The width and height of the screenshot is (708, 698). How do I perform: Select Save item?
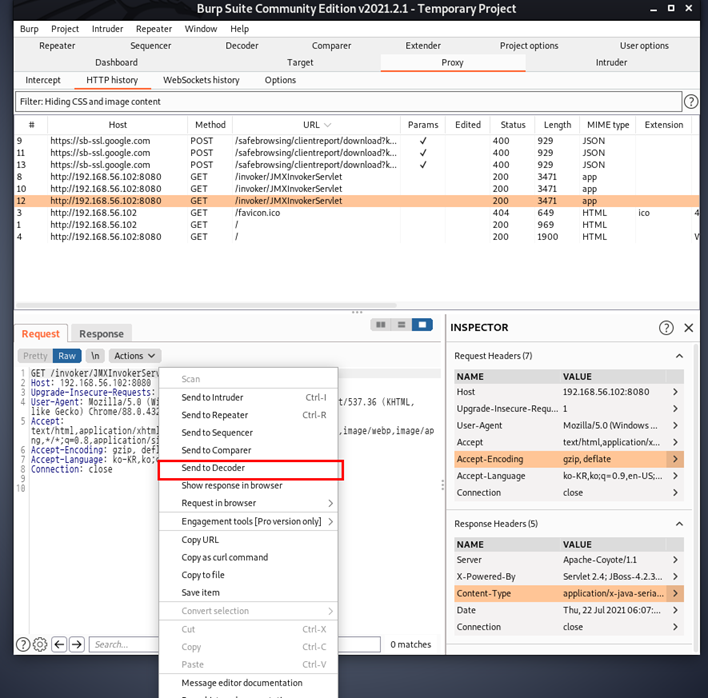[248, 593]
